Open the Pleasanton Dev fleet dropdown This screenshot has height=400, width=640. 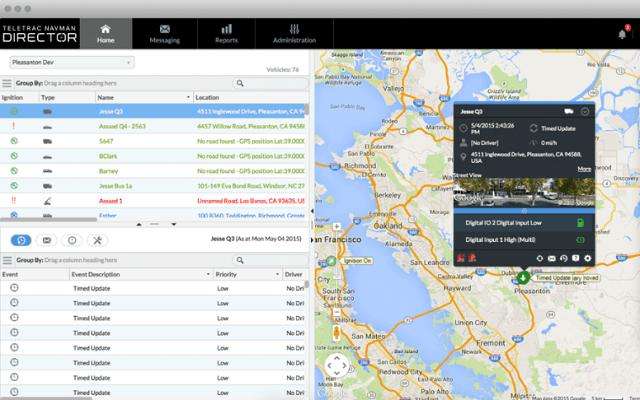[72, 62]
